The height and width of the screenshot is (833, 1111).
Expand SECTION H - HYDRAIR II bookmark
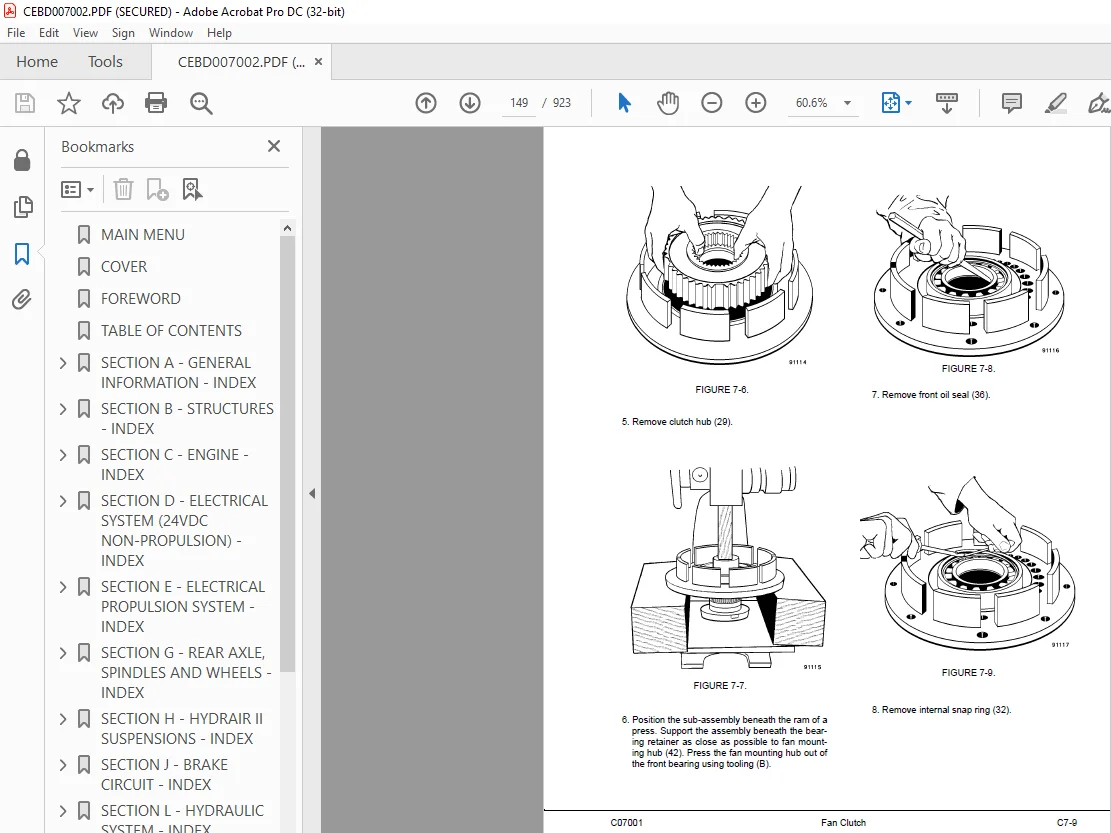coord(63,719)
